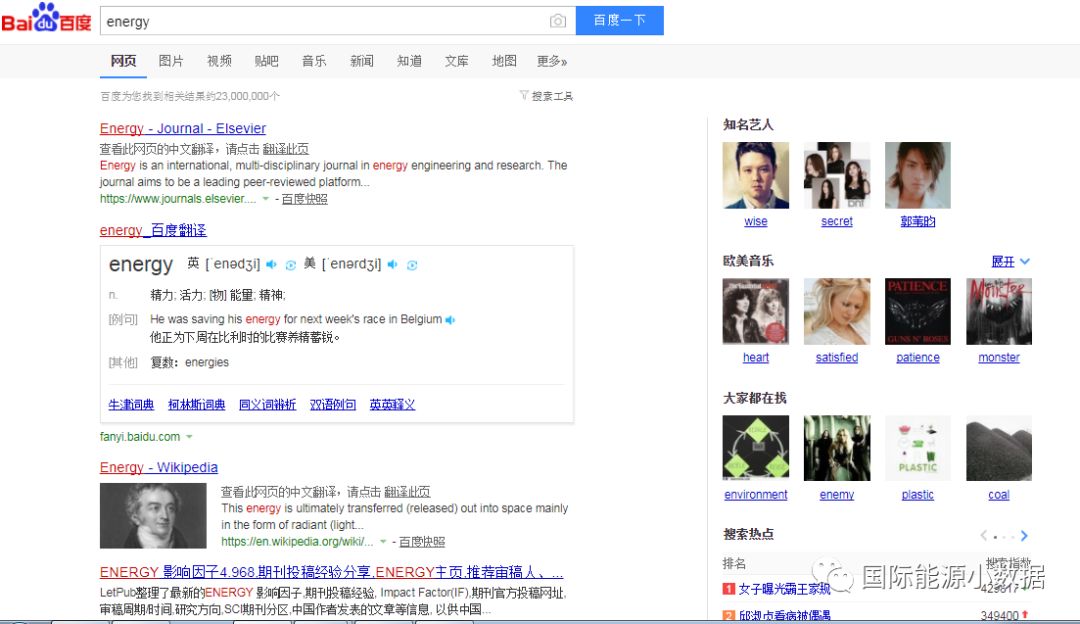This screenshot has width=1080, height=624.
Task: Open 双语例句 link
Action: (x=333, y=404)
